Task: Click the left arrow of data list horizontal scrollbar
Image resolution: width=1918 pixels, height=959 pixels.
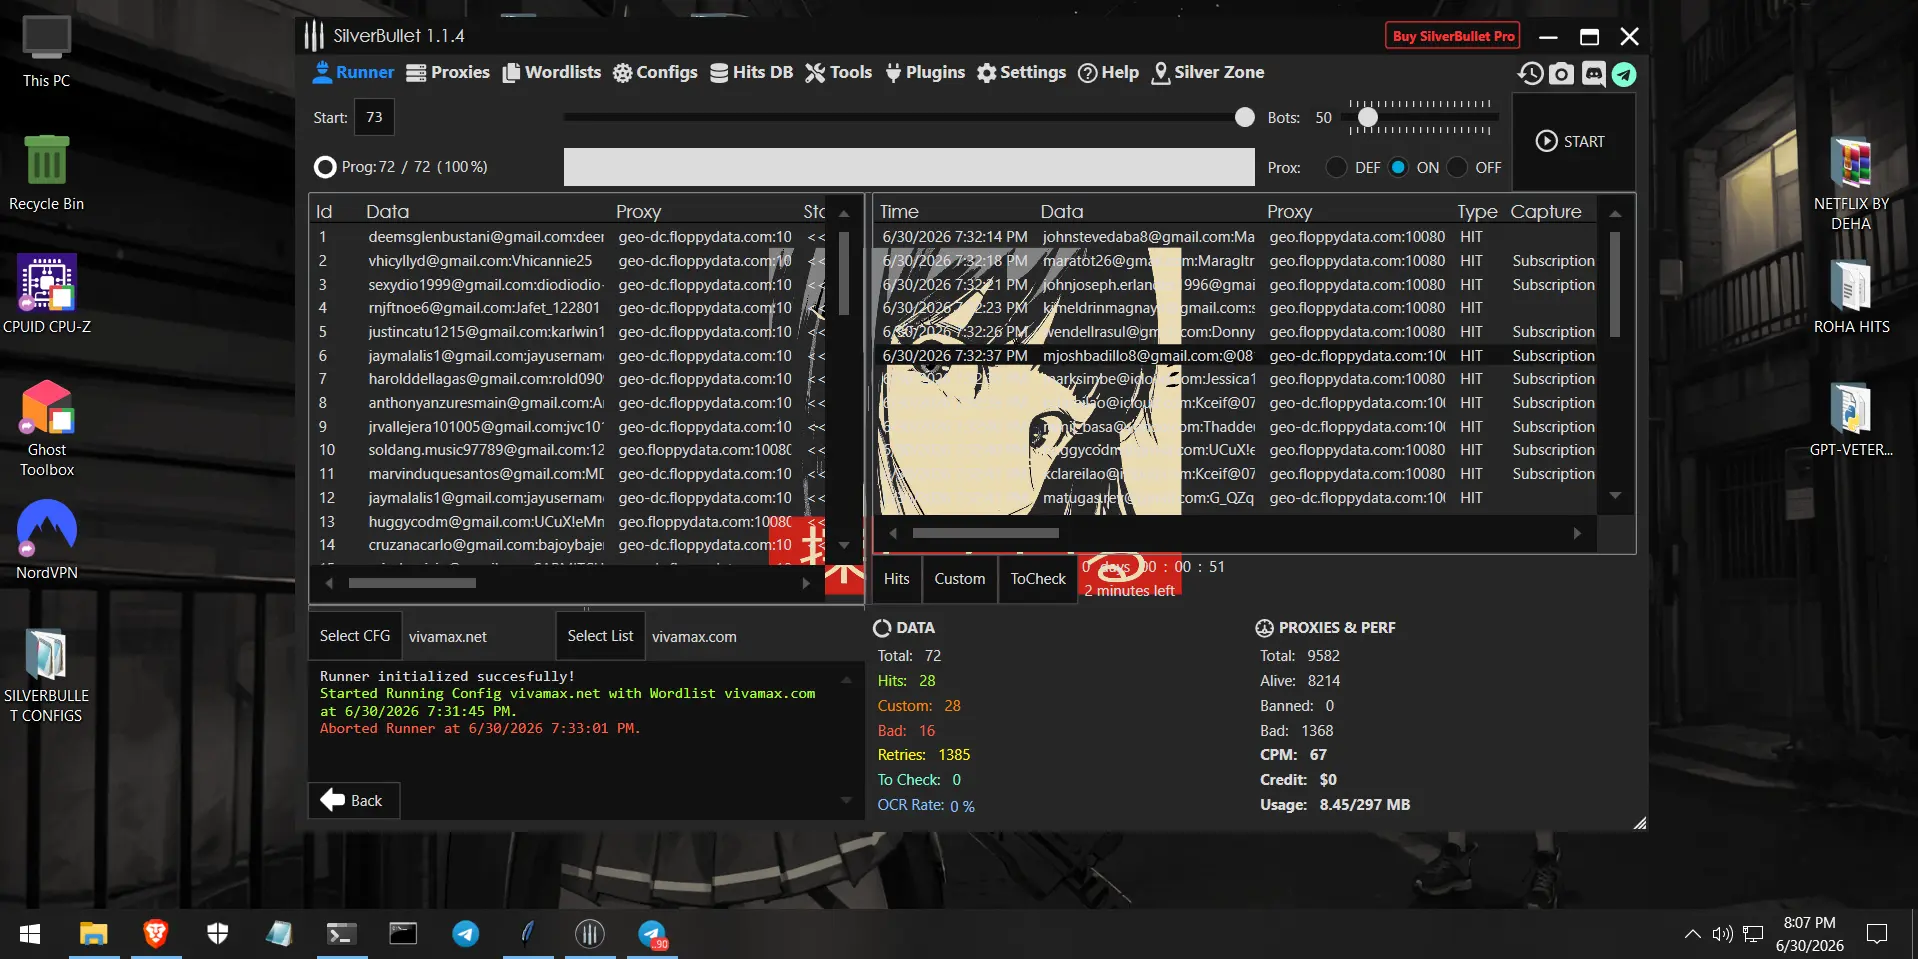Action: pyautogui.click(x=329, y=583)
